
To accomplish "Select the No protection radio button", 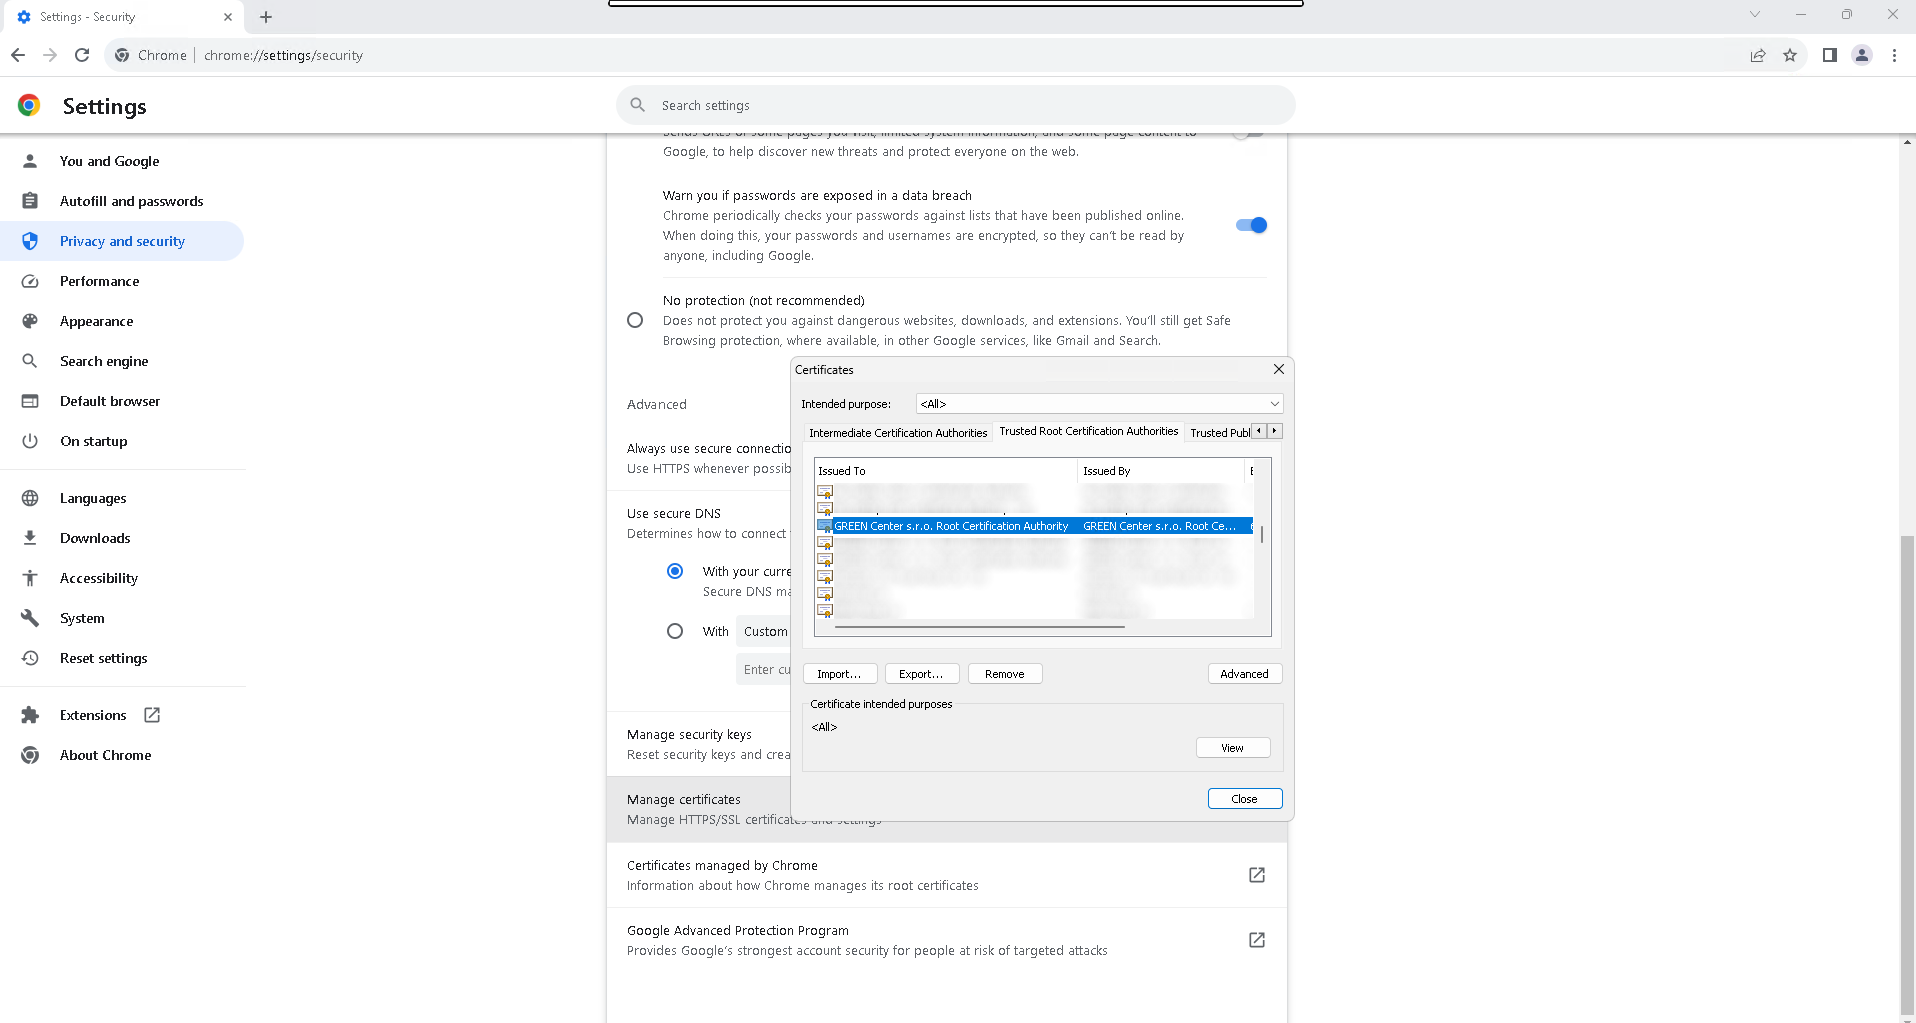I will [635, 320].
